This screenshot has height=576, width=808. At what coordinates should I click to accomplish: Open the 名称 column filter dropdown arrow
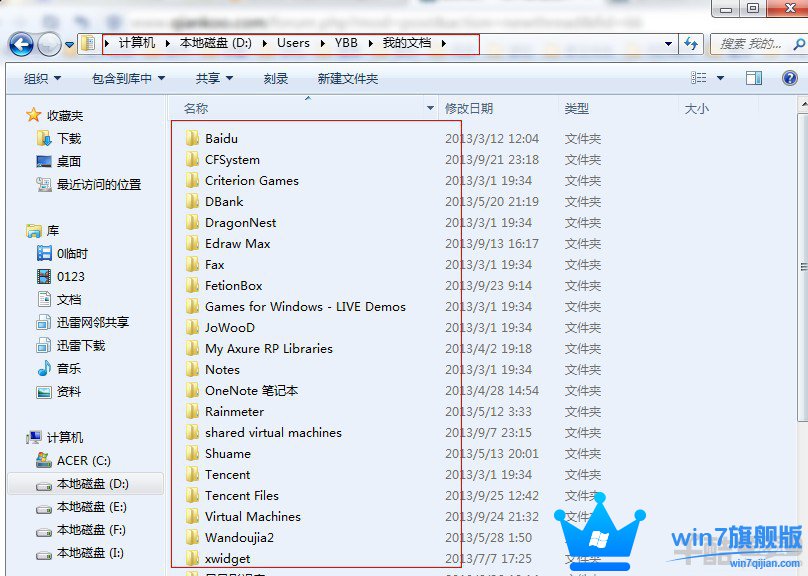[430, 108]
